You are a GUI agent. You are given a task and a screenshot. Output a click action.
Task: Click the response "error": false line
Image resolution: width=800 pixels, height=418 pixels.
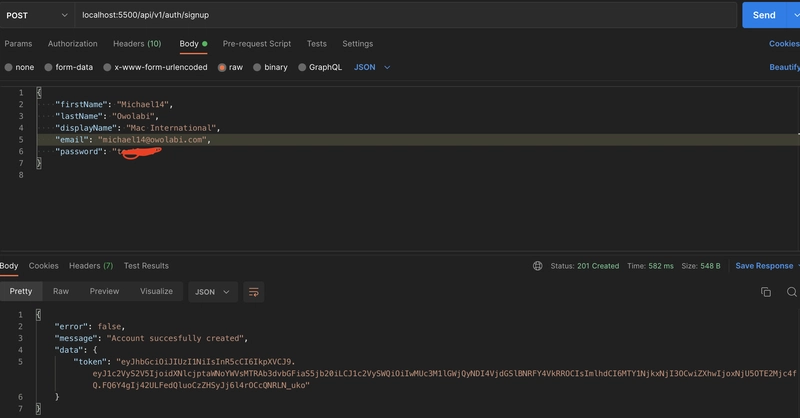coord(90,327)
